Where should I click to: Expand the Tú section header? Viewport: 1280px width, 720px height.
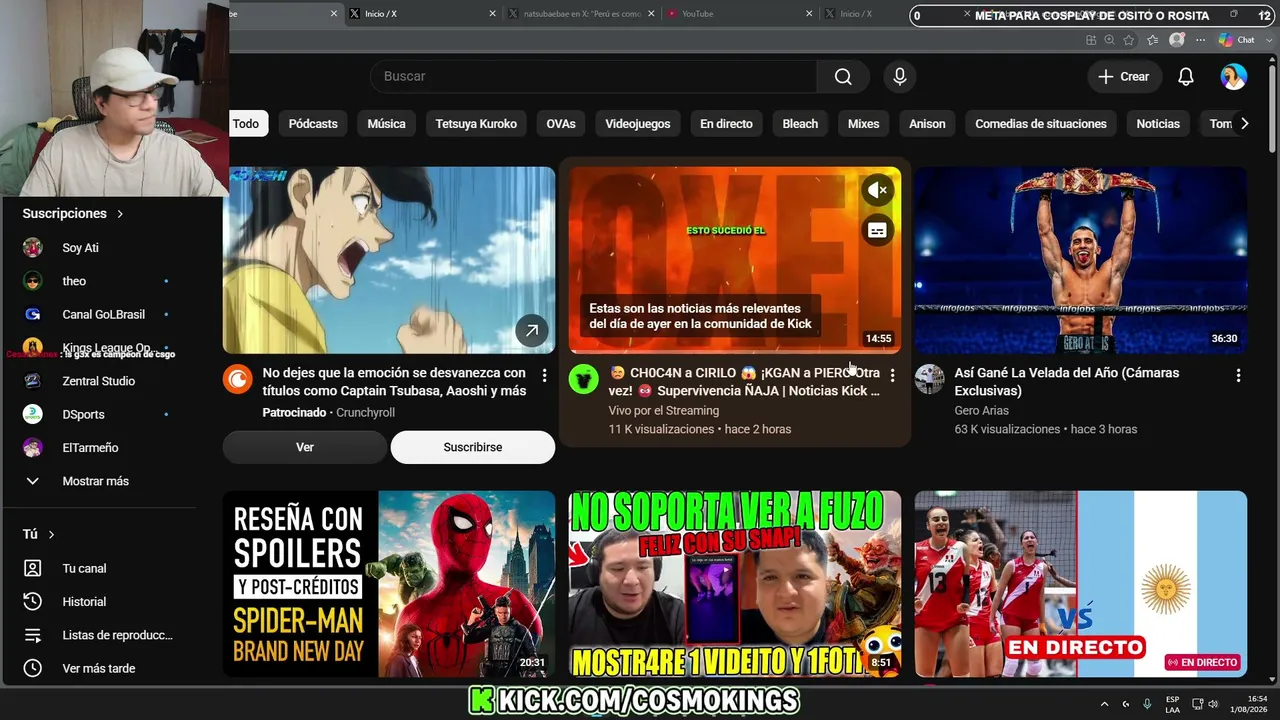pos(39,534)
